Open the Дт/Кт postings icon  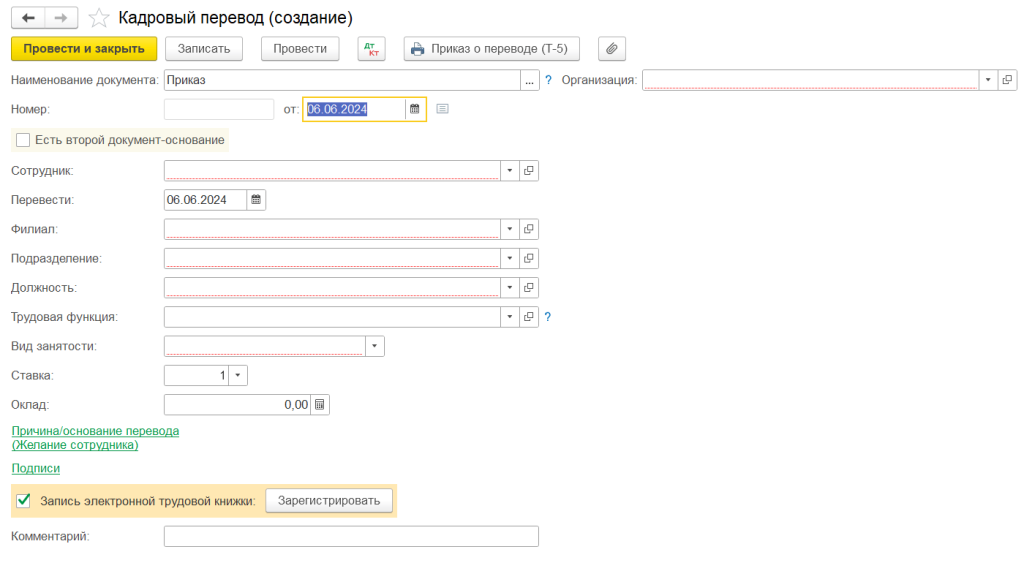click(x=371, y=48)
